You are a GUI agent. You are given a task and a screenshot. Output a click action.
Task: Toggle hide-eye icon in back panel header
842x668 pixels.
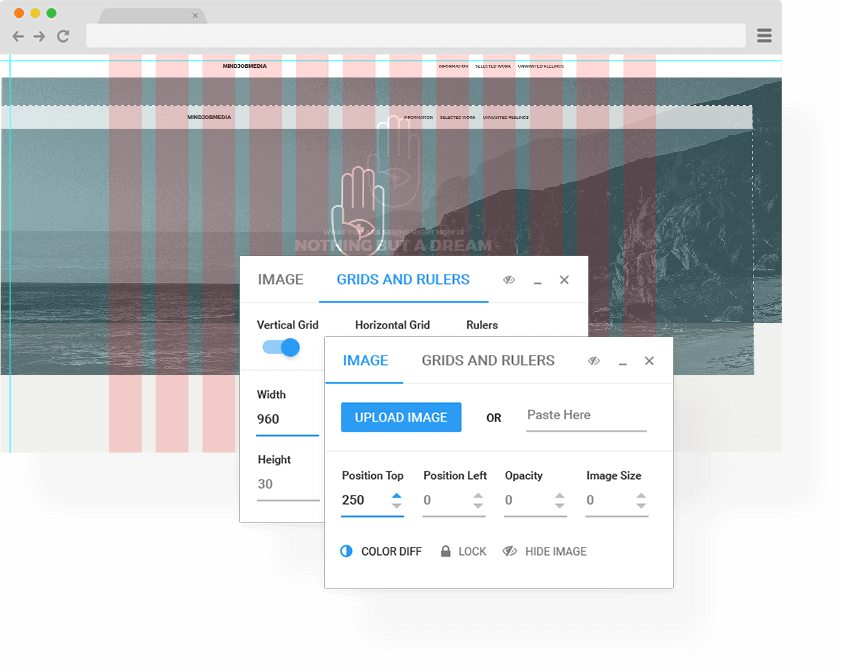[x=509, y=280]
